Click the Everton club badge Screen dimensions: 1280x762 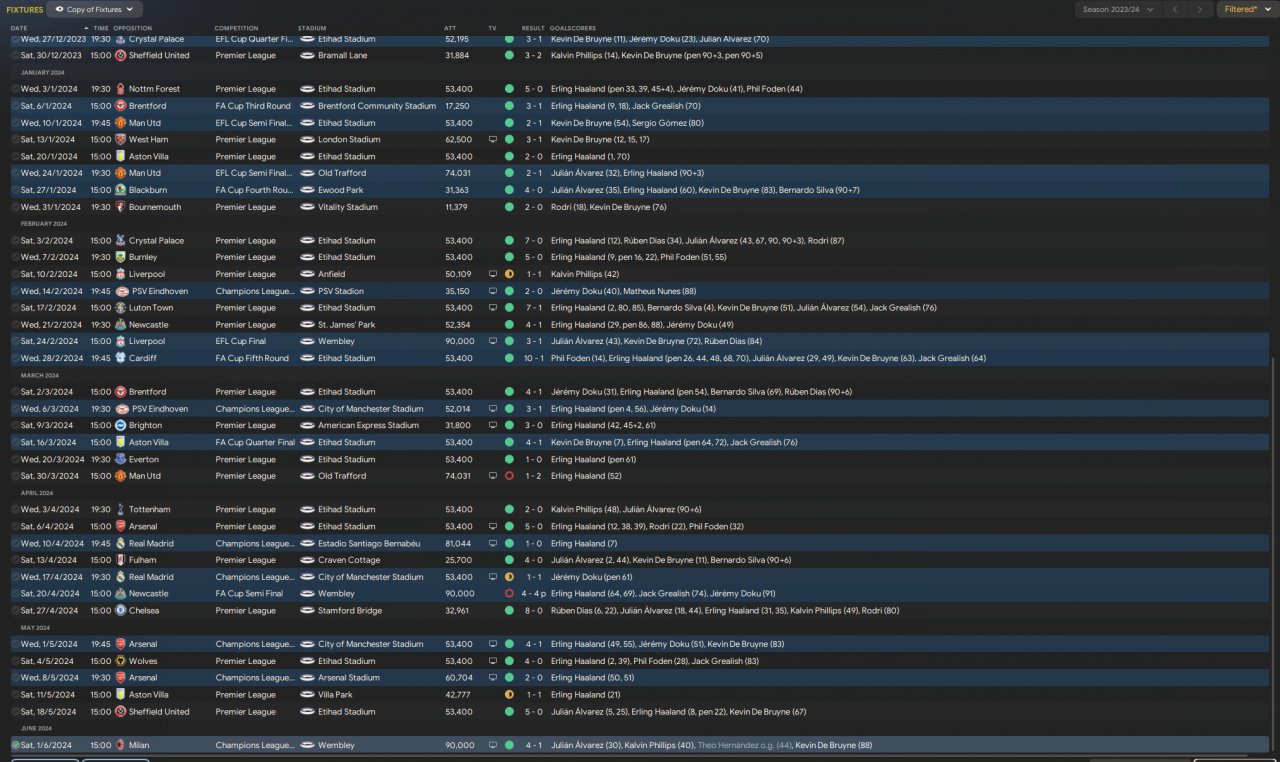tap(120, 459)
